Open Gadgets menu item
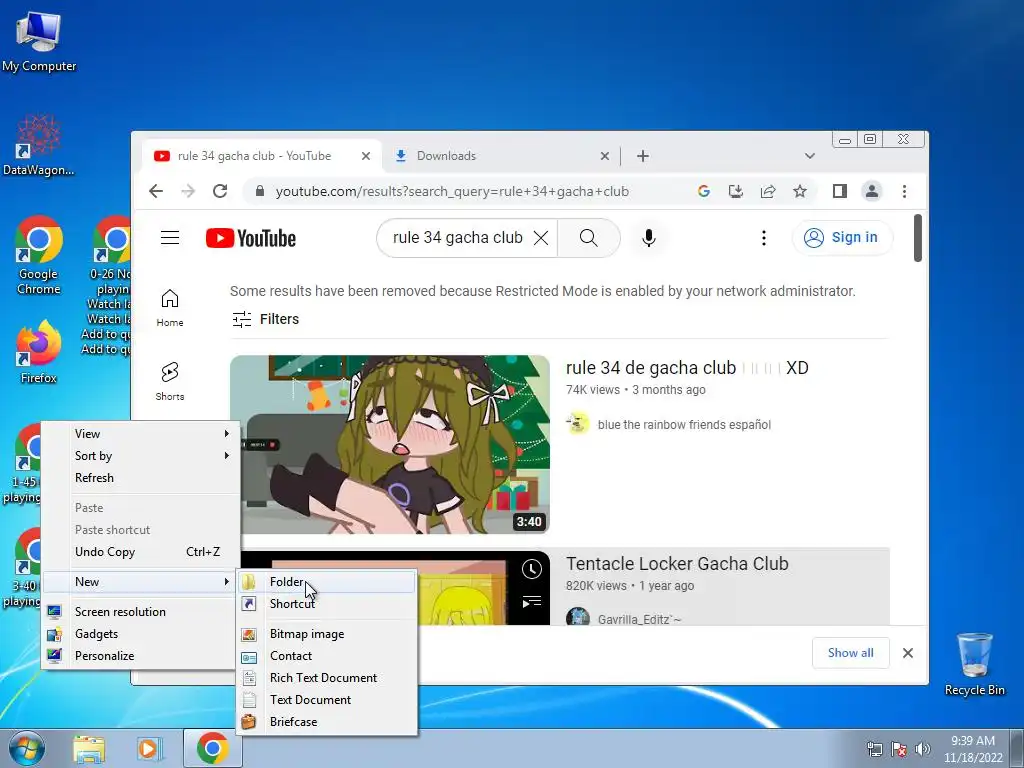 [141, 634]
